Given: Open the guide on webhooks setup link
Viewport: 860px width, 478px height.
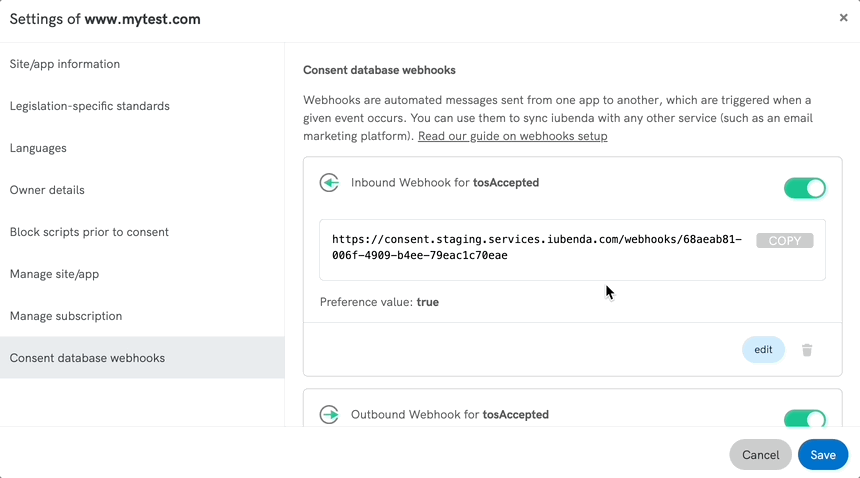Looking at the screenshot, I should coord(512,136).
